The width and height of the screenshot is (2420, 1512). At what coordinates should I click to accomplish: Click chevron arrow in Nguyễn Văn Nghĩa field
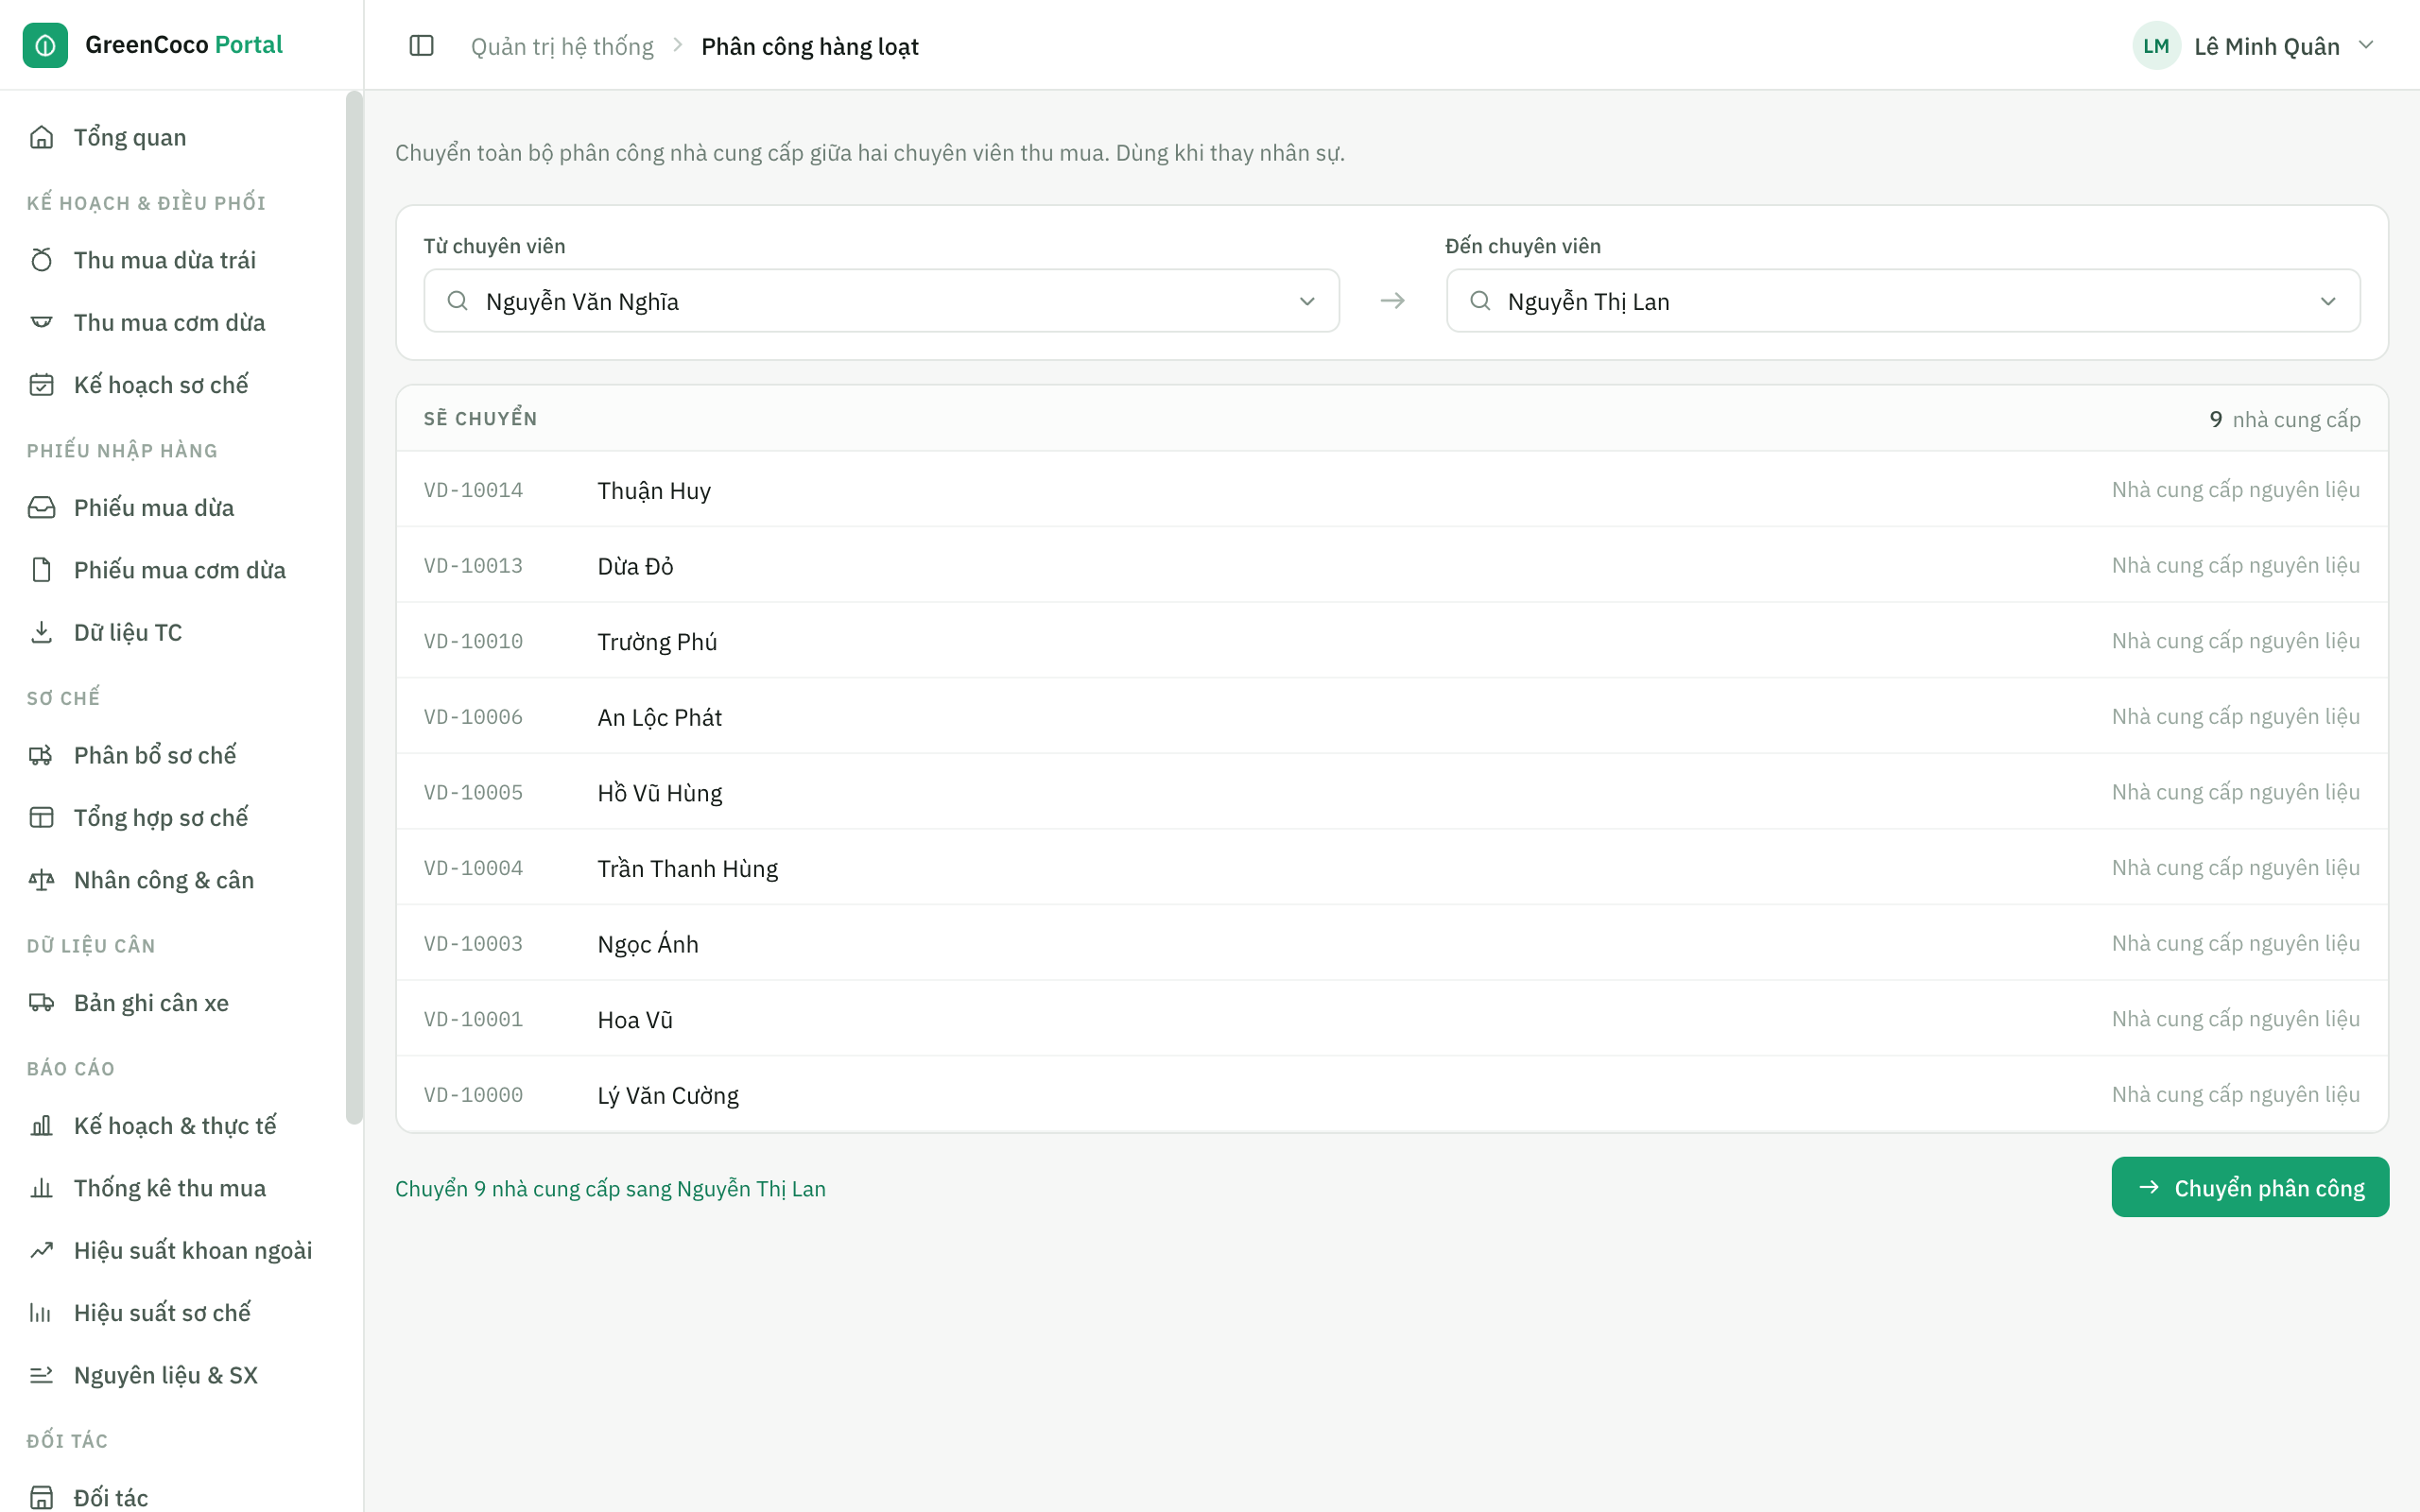click(1307, 301)
